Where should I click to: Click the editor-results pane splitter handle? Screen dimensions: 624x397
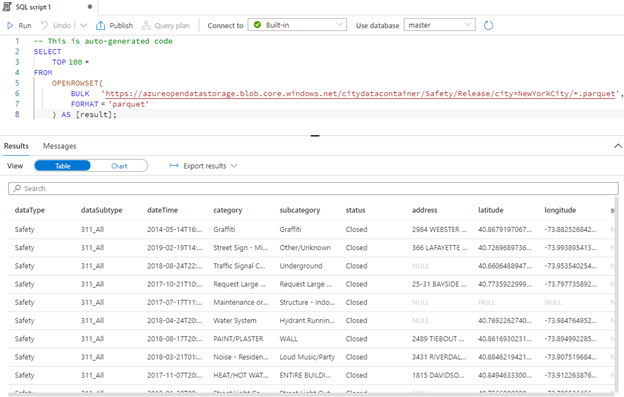pyautogui.click(x=315, y=136)
